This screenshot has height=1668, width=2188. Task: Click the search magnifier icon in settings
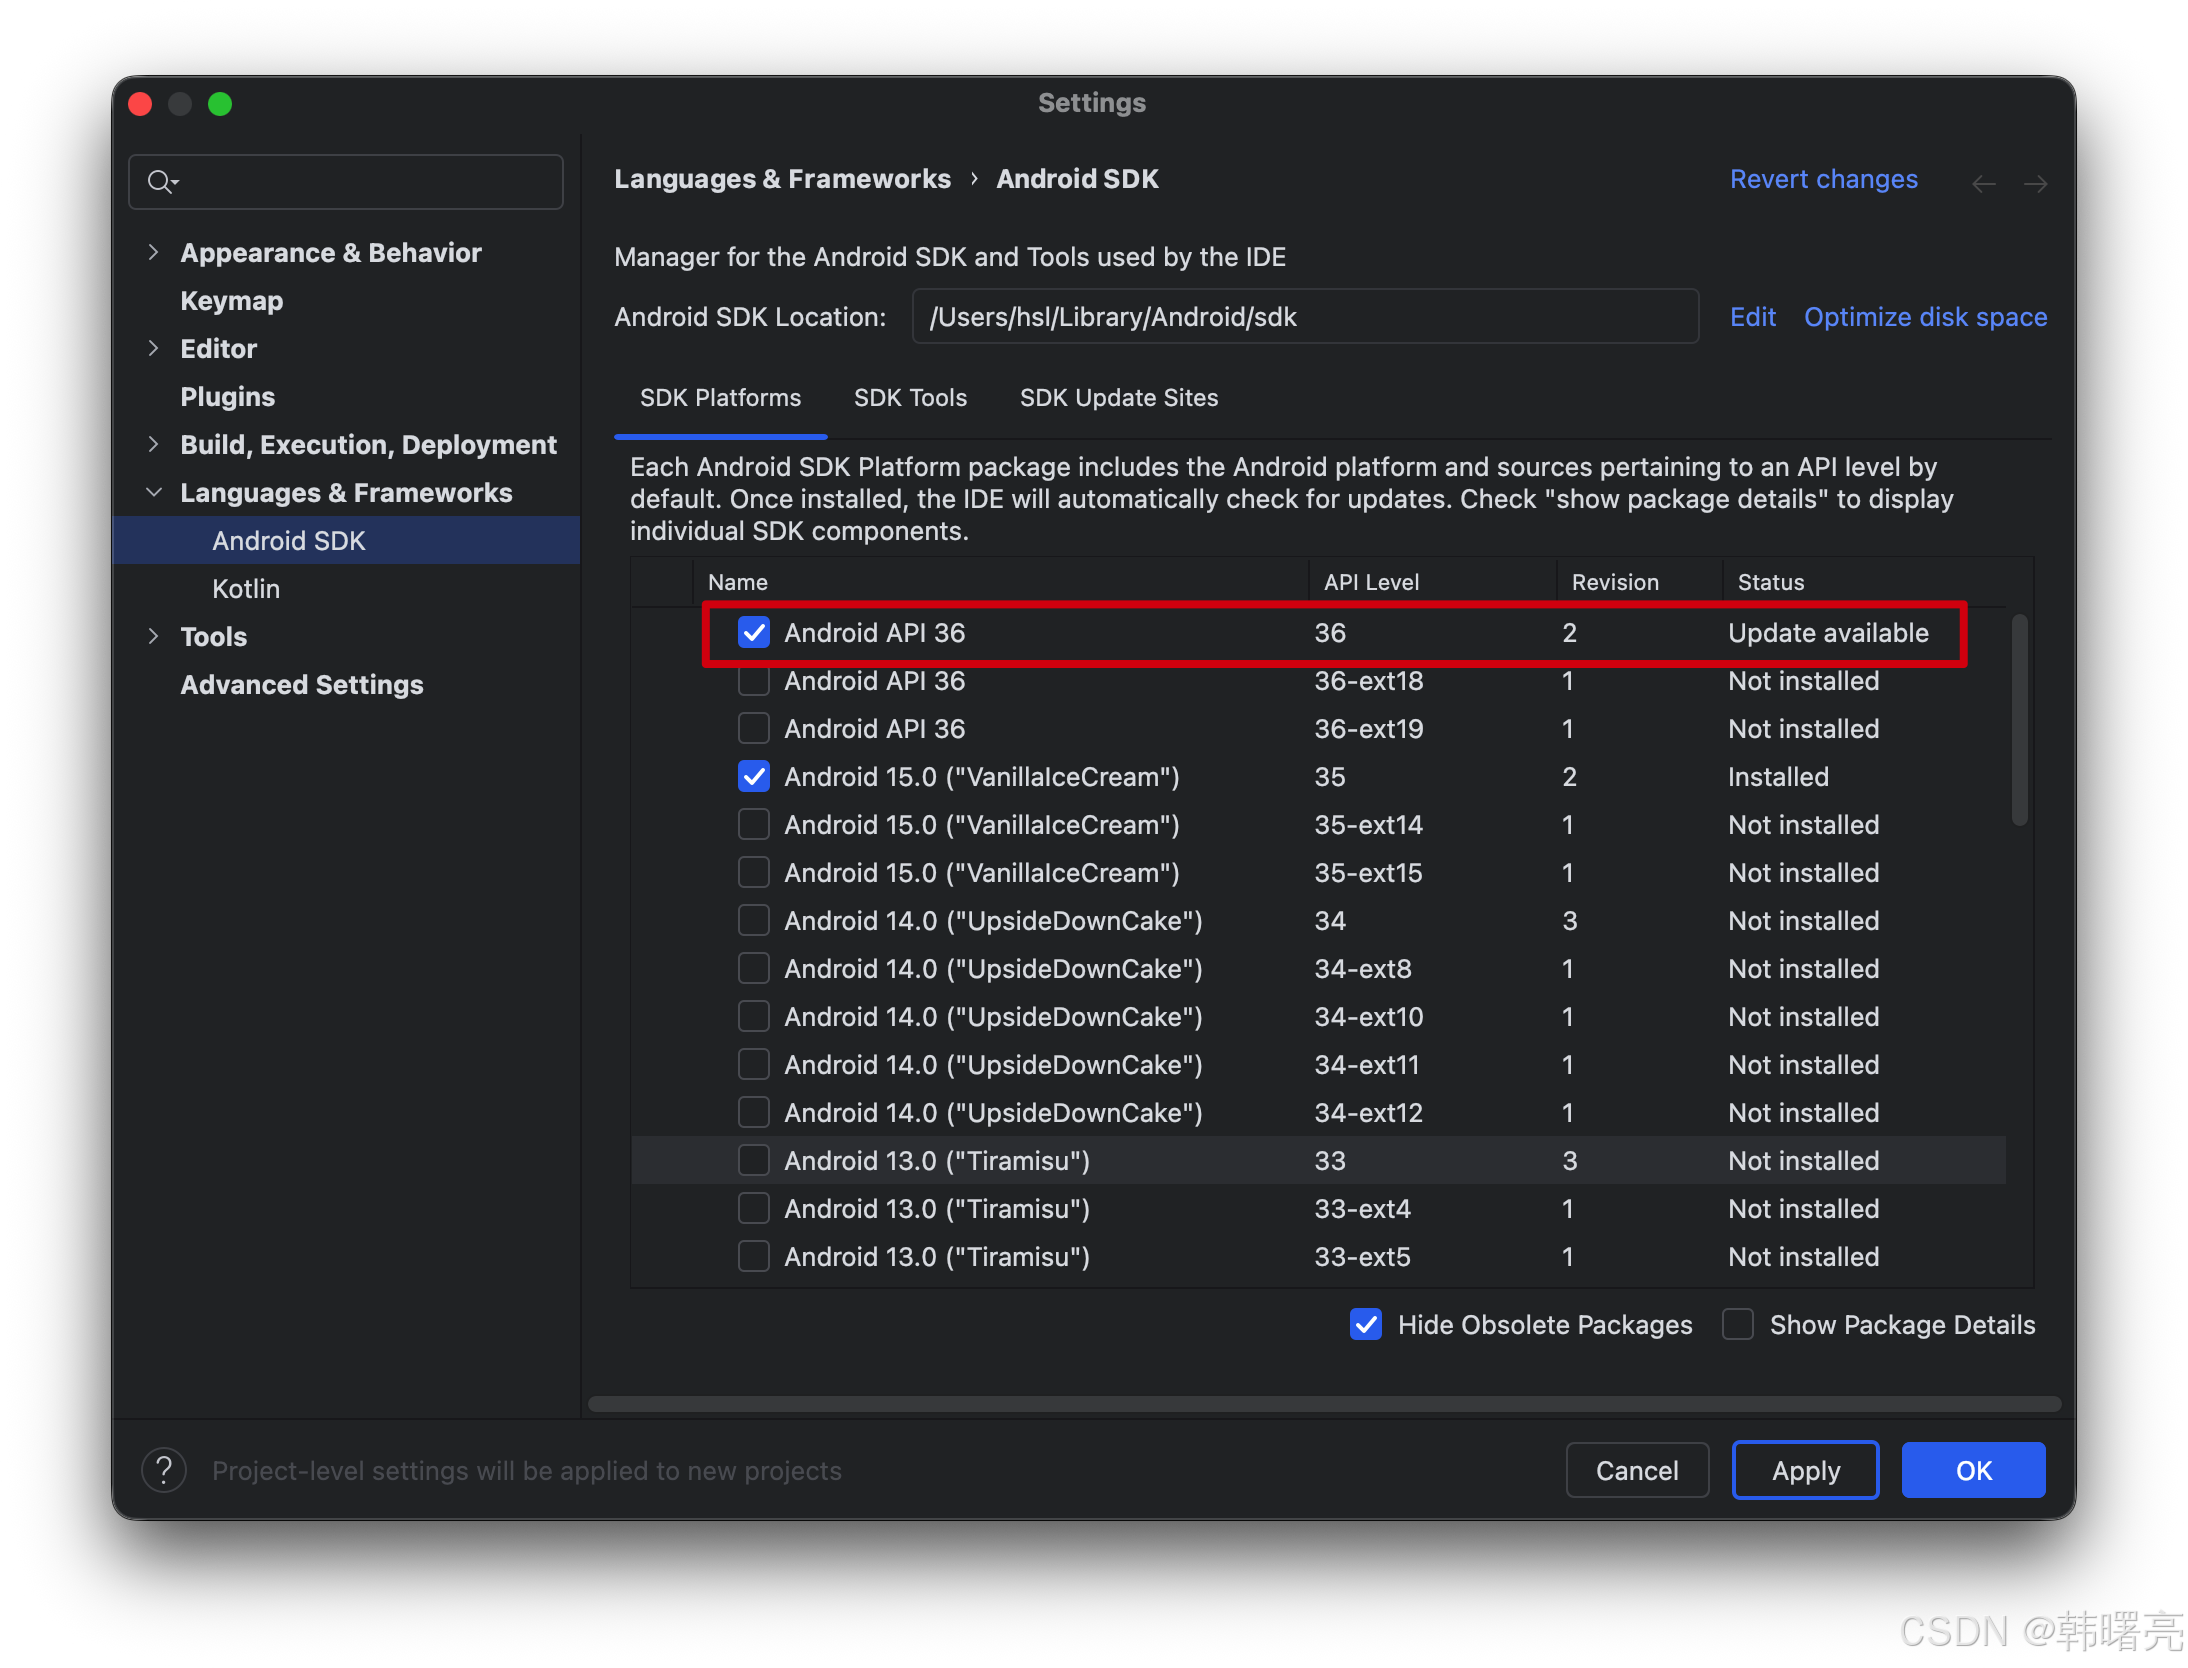[x=162, y=182]
